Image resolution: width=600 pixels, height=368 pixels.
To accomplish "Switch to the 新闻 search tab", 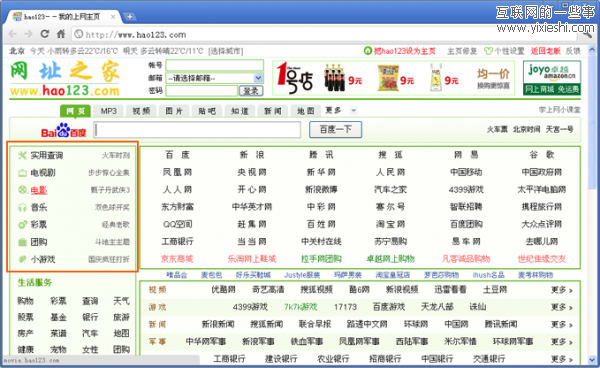I will 273,111.
